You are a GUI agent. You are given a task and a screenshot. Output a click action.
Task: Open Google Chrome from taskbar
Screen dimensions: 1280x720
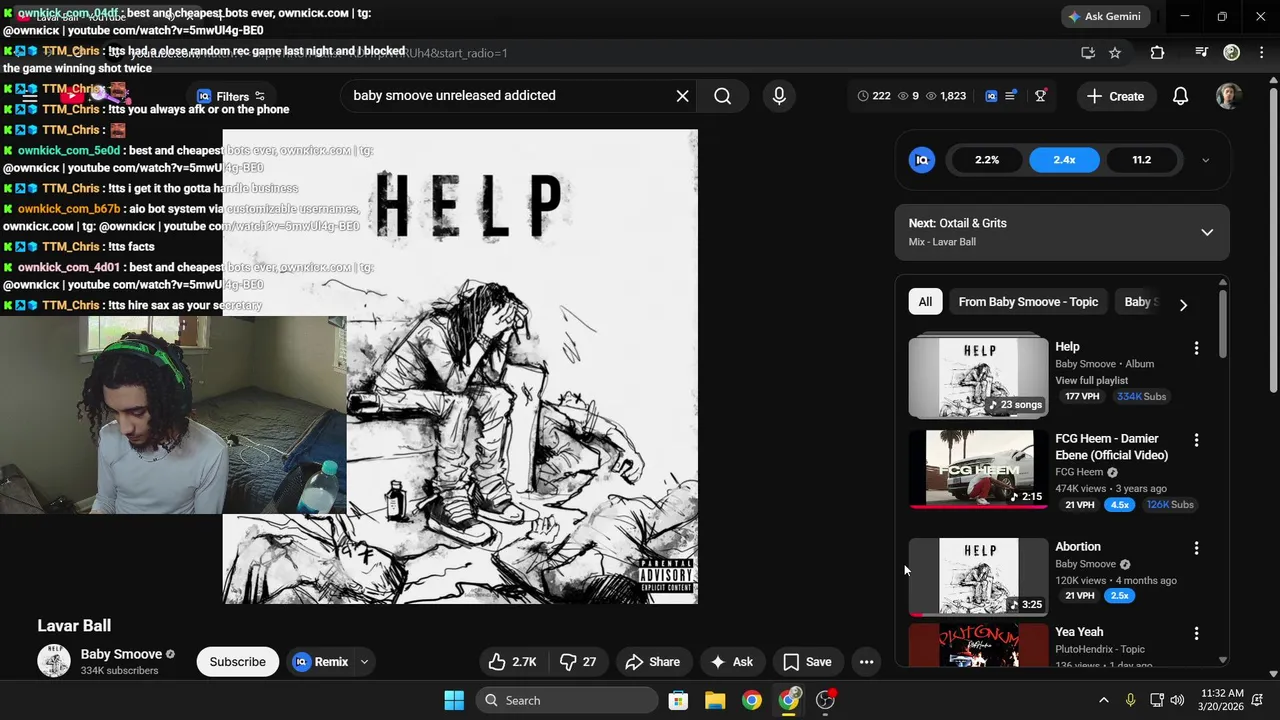(x=751, y=700)
